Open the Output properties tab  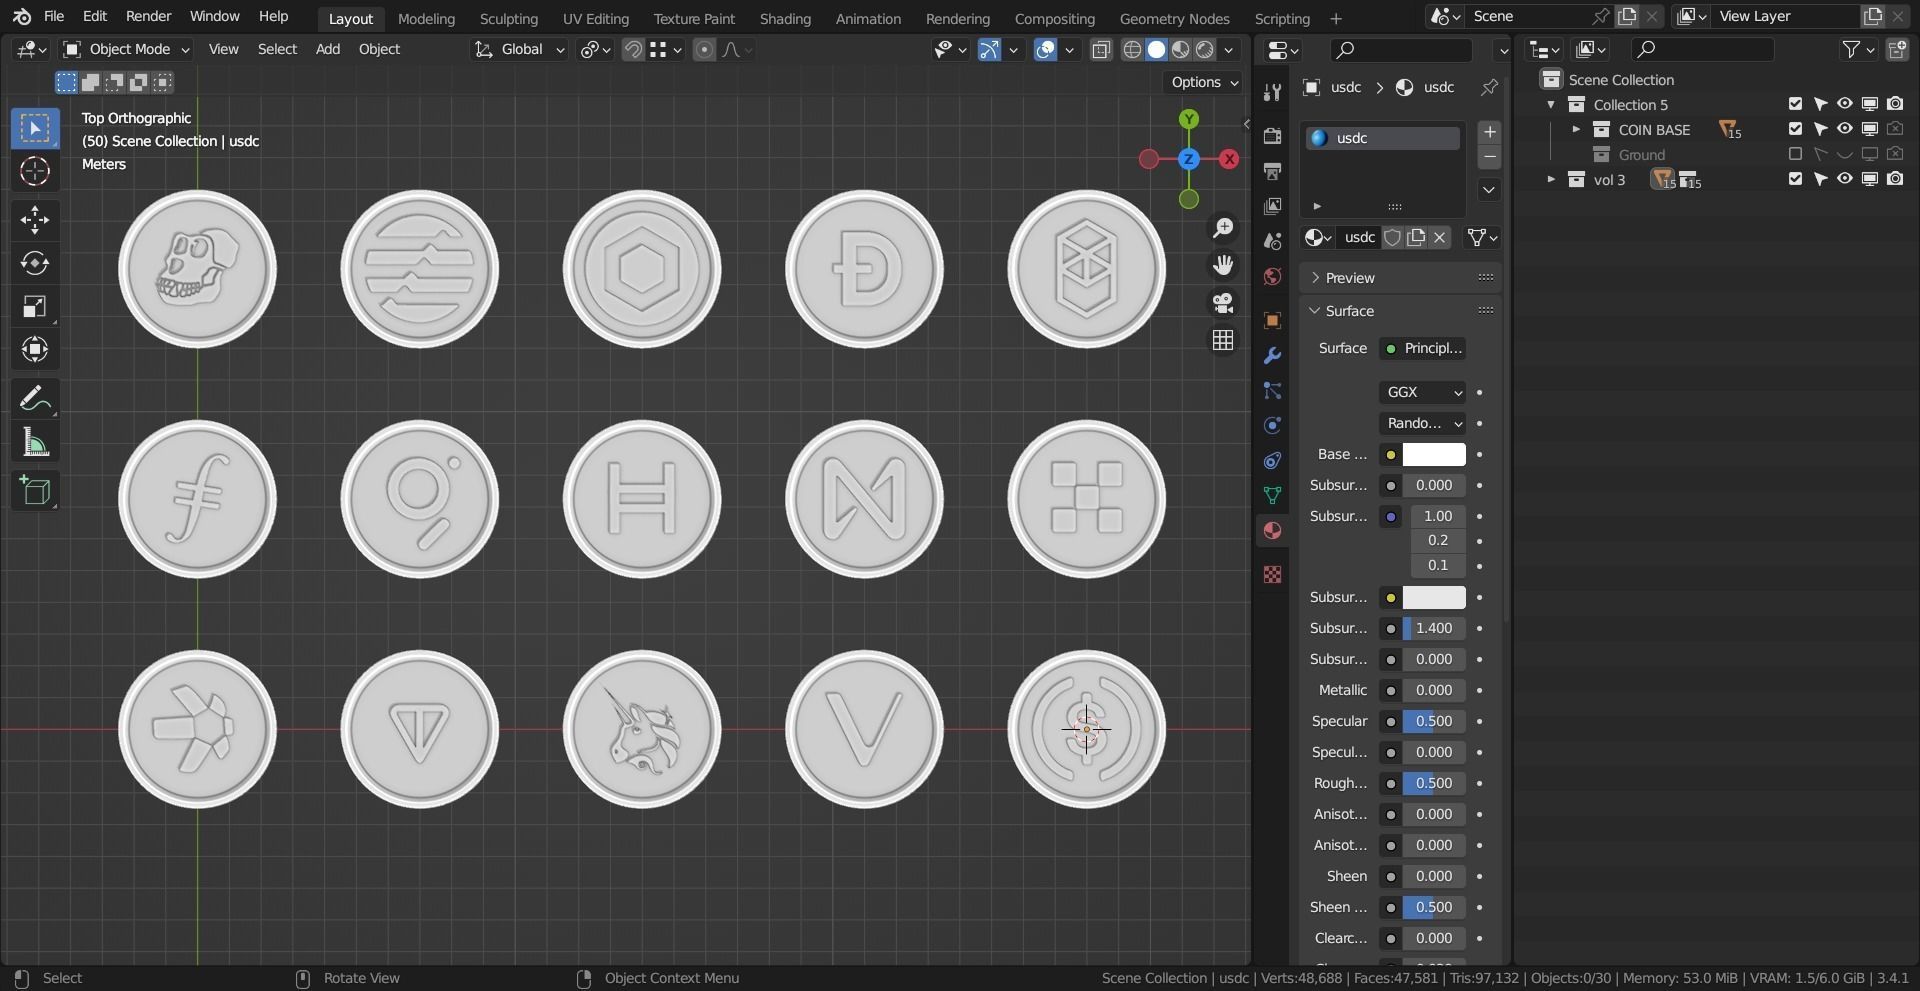tap(1272, 171)
